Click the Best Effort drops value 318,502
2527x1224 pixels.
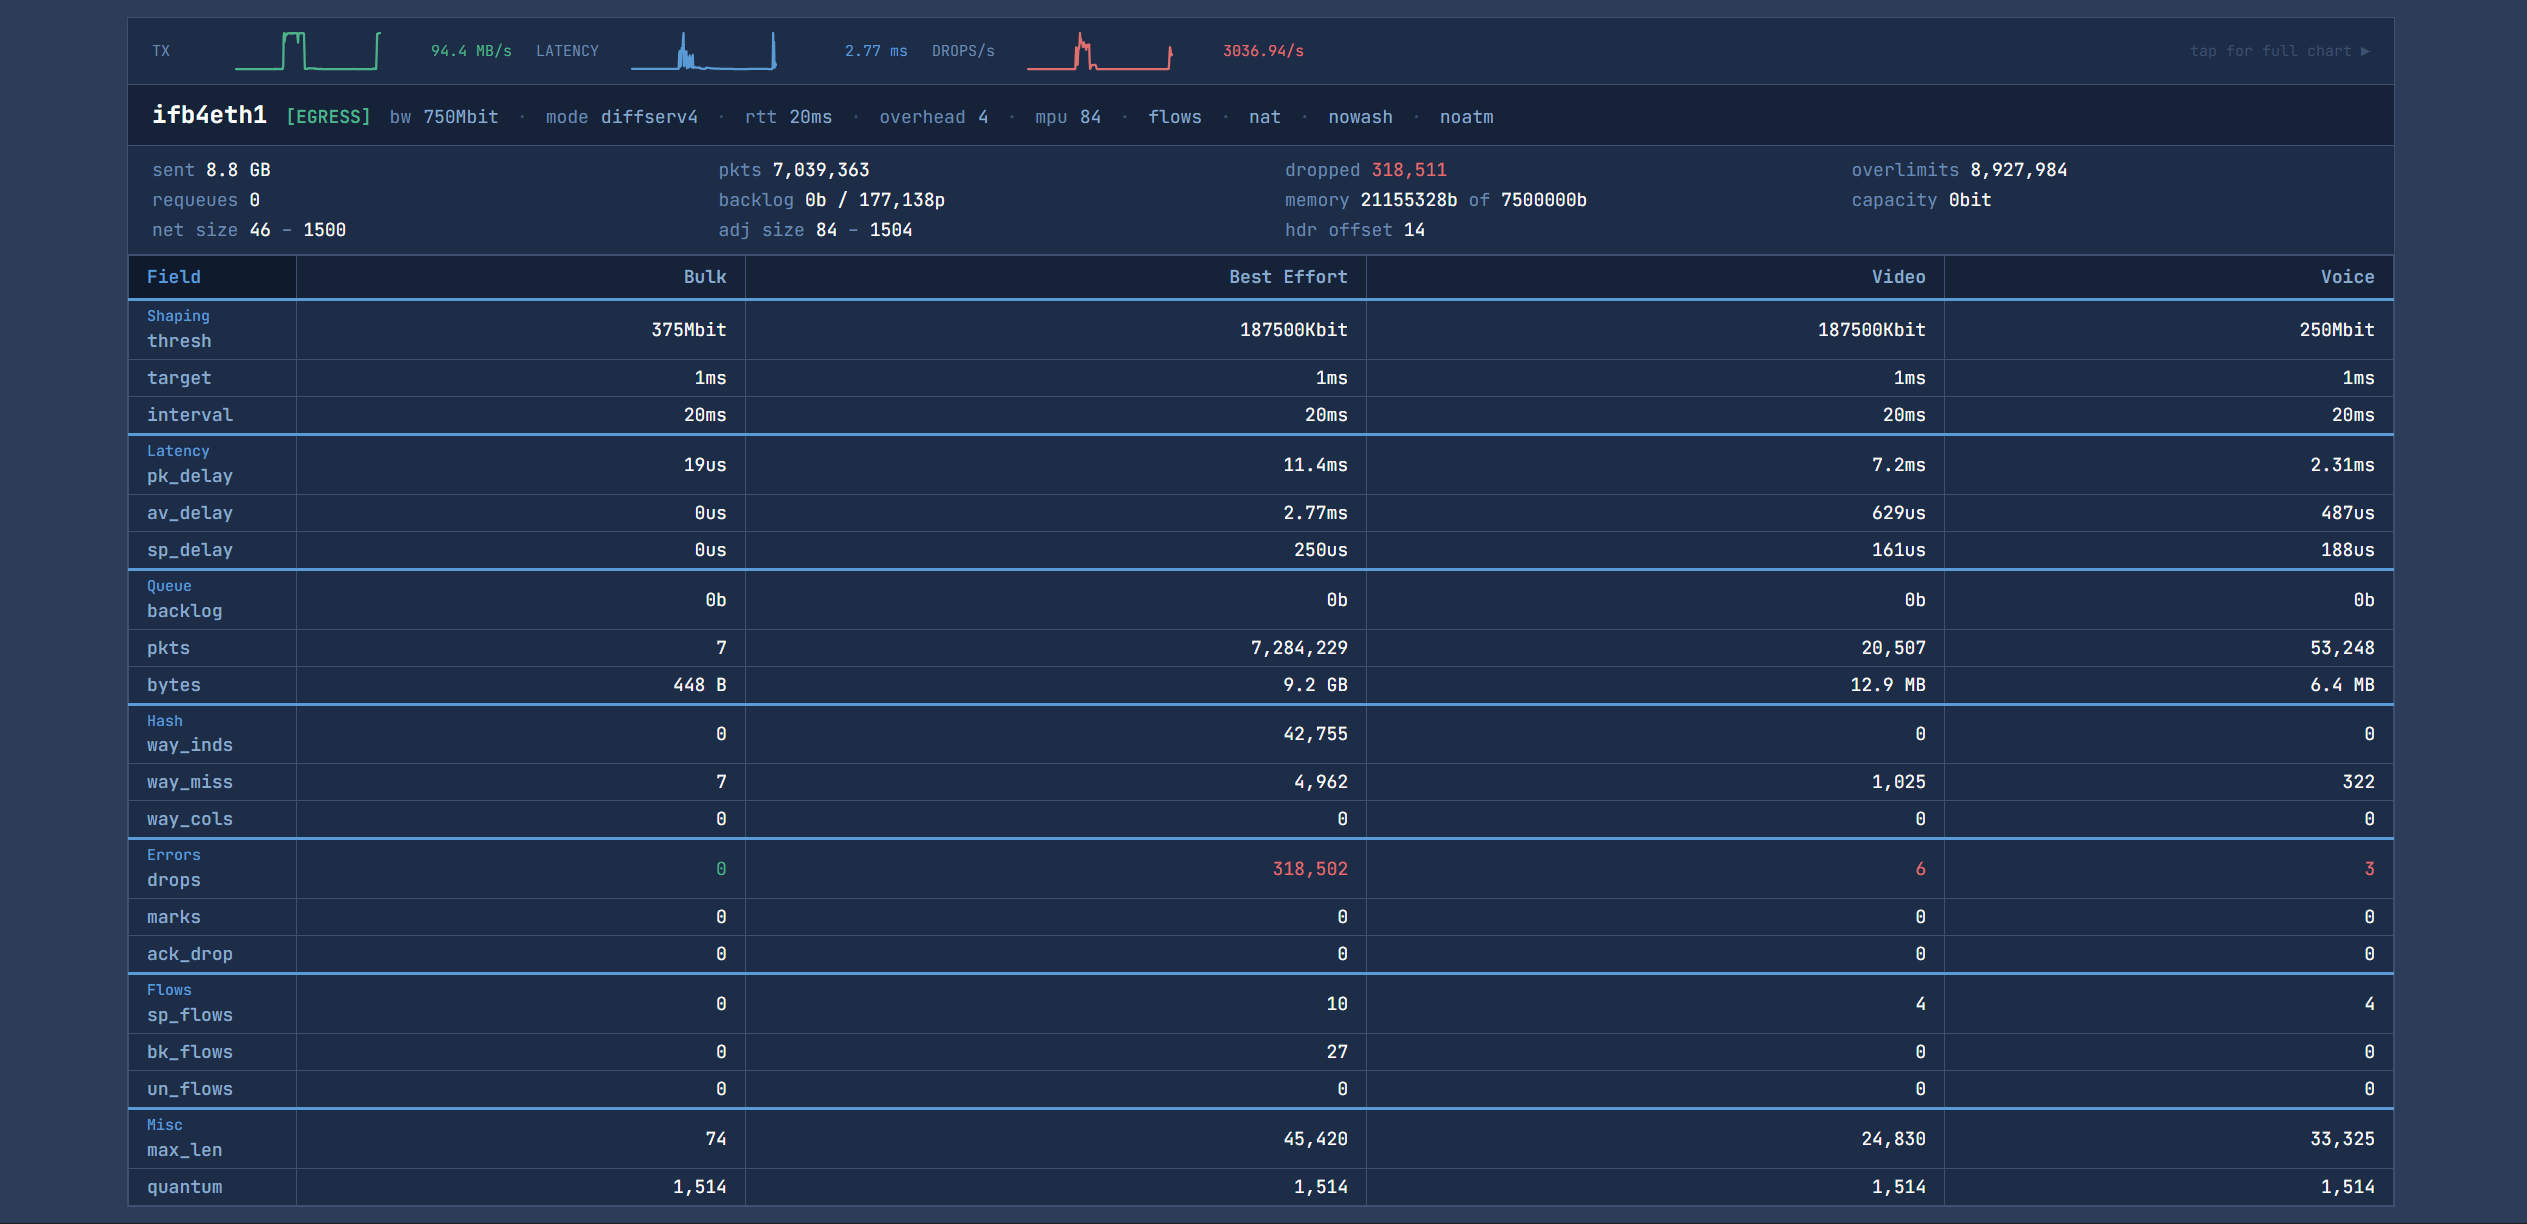coord(1309,869)
